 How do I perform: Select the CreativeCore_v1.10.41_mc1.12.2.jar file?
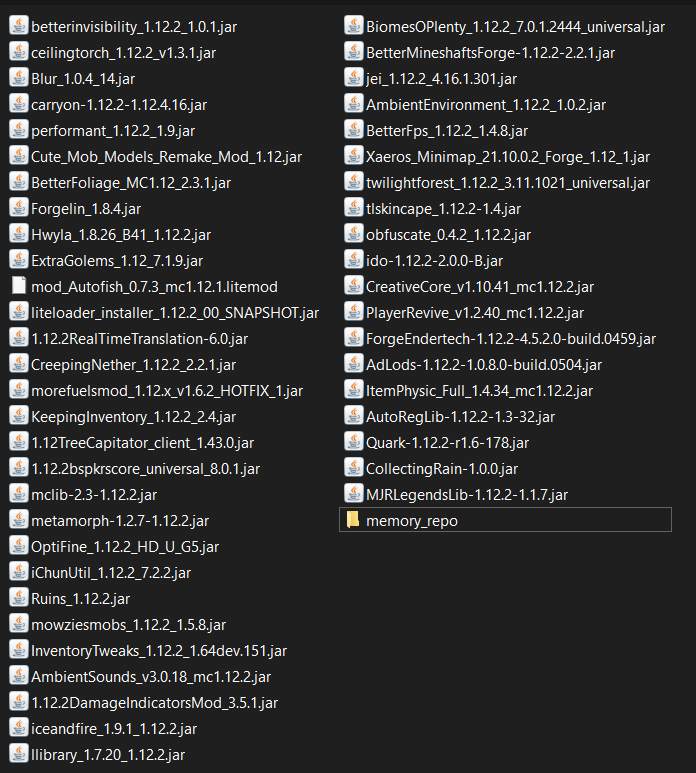tap(479, 286)
